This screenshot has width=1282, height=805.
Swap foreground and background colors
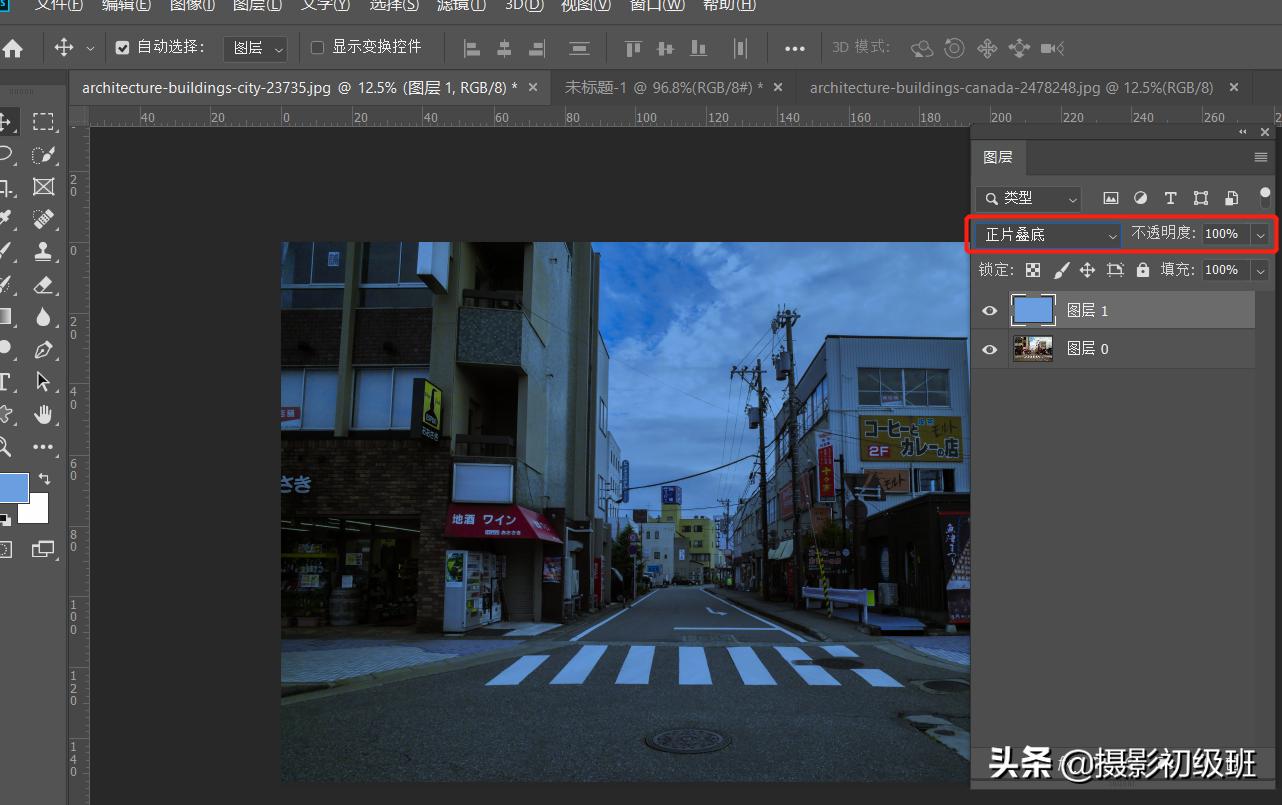44,479
